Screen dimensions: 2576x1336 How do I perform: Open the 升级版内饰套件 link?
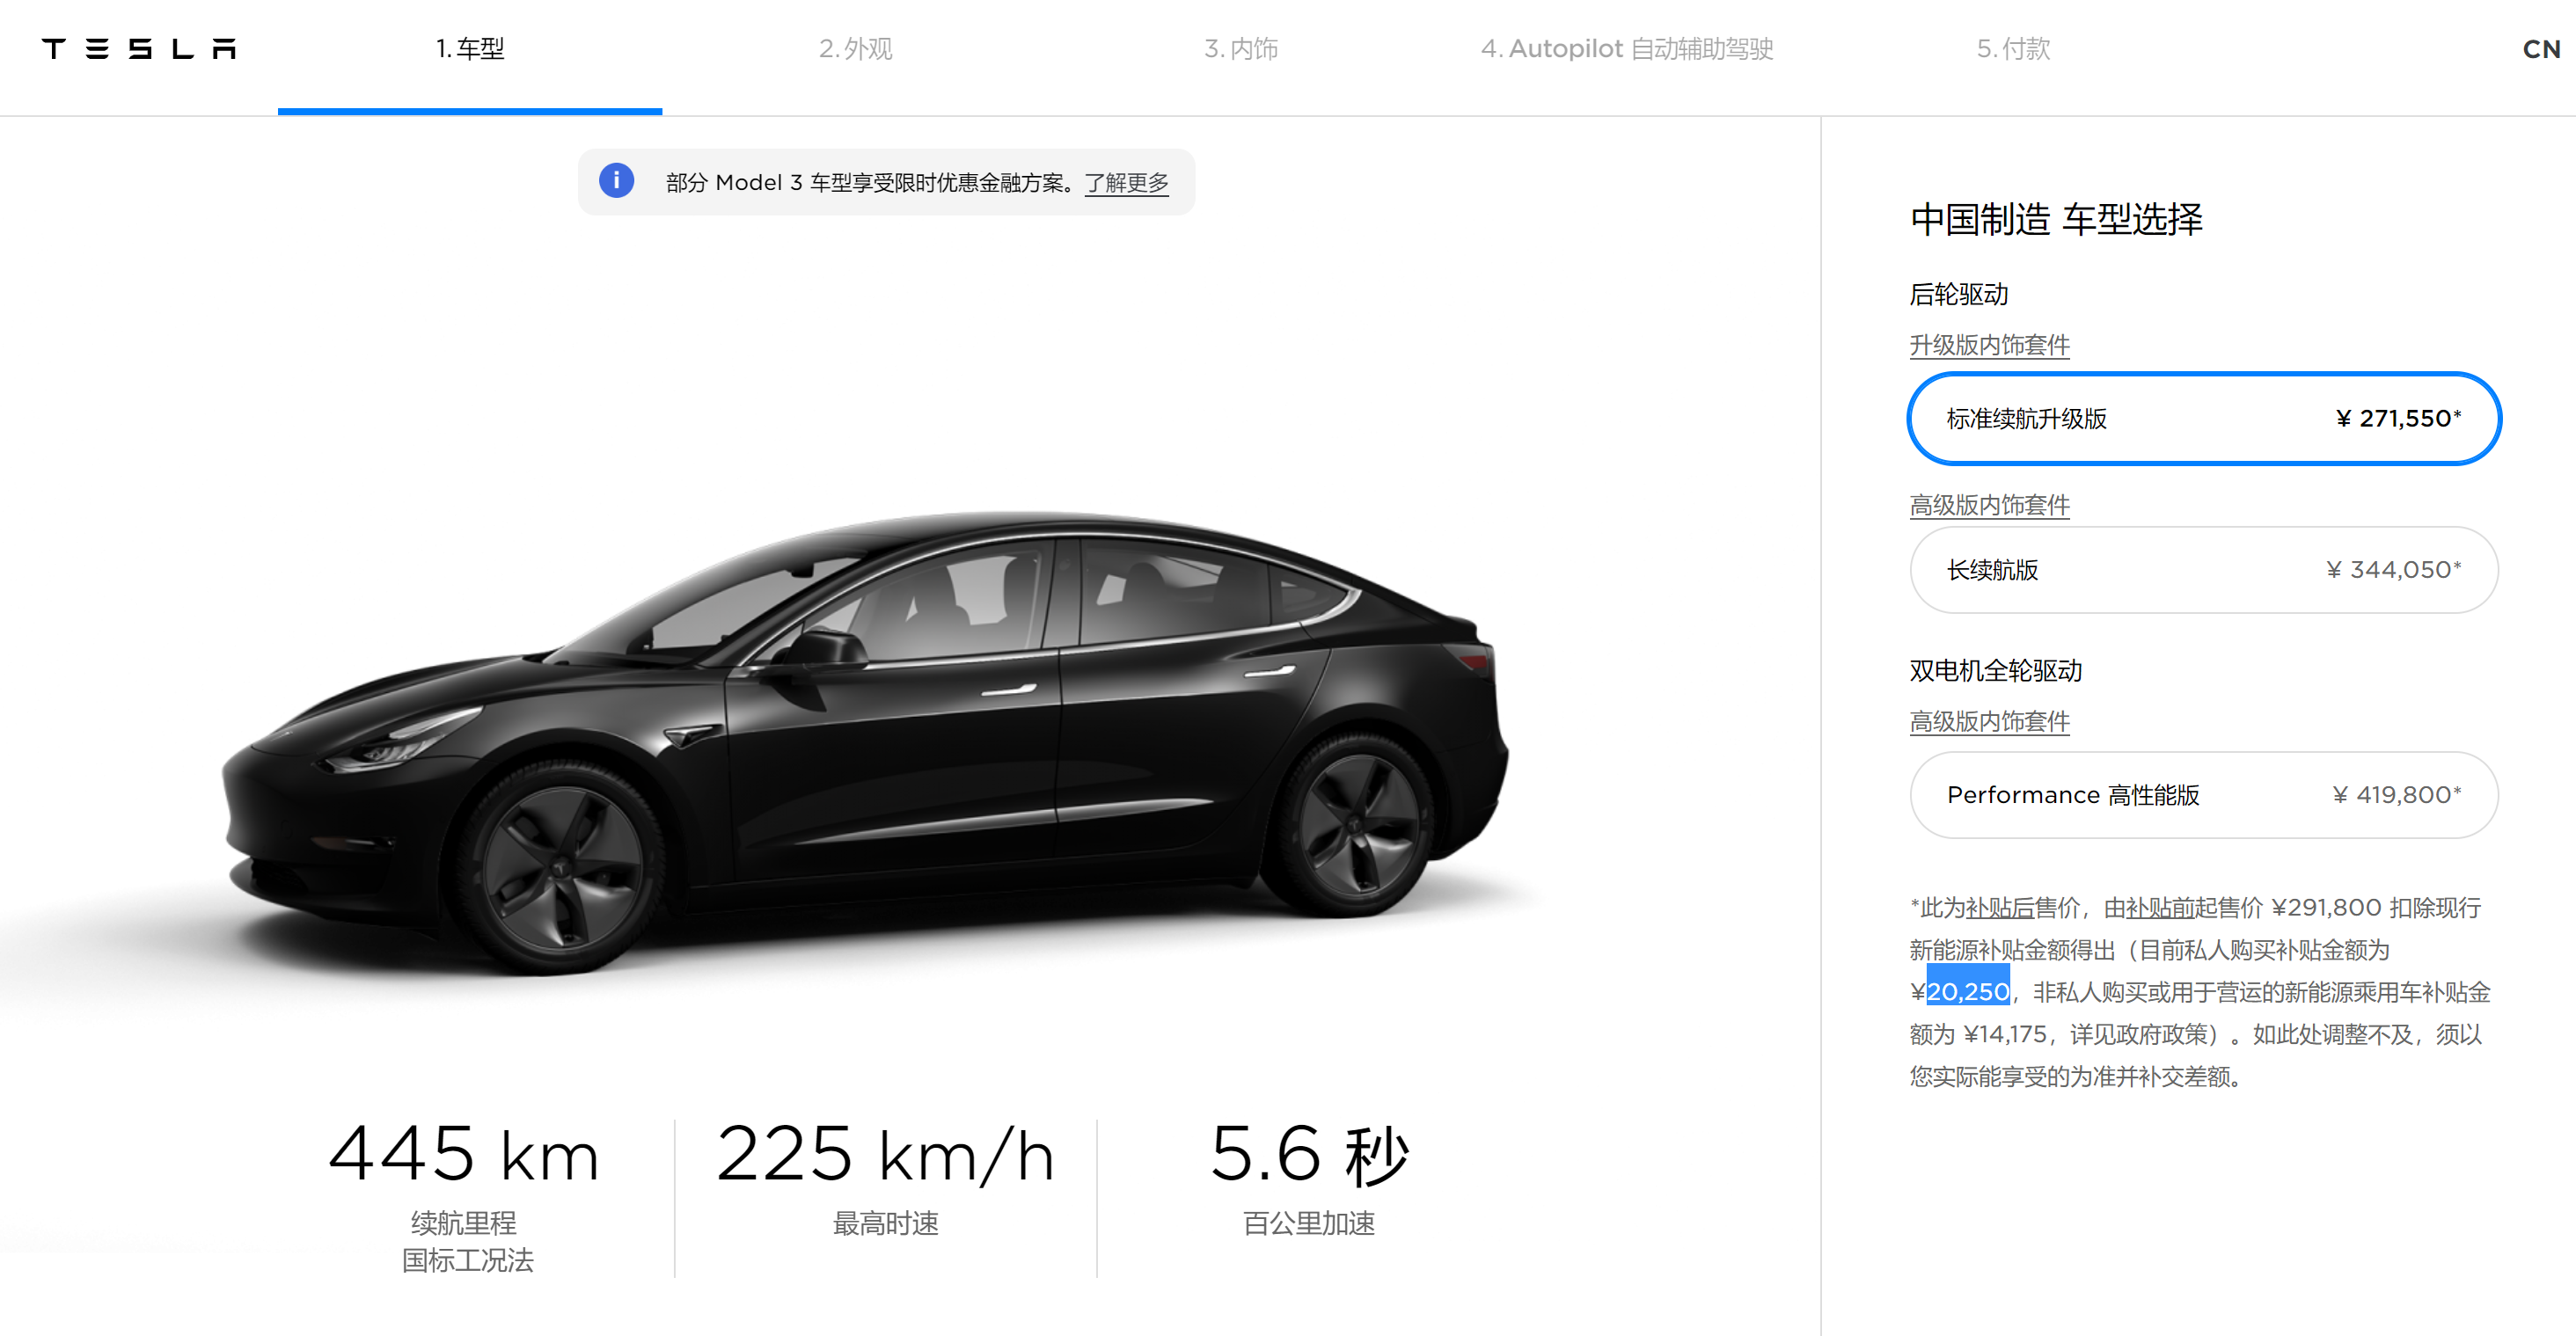tap(1989, 345)
